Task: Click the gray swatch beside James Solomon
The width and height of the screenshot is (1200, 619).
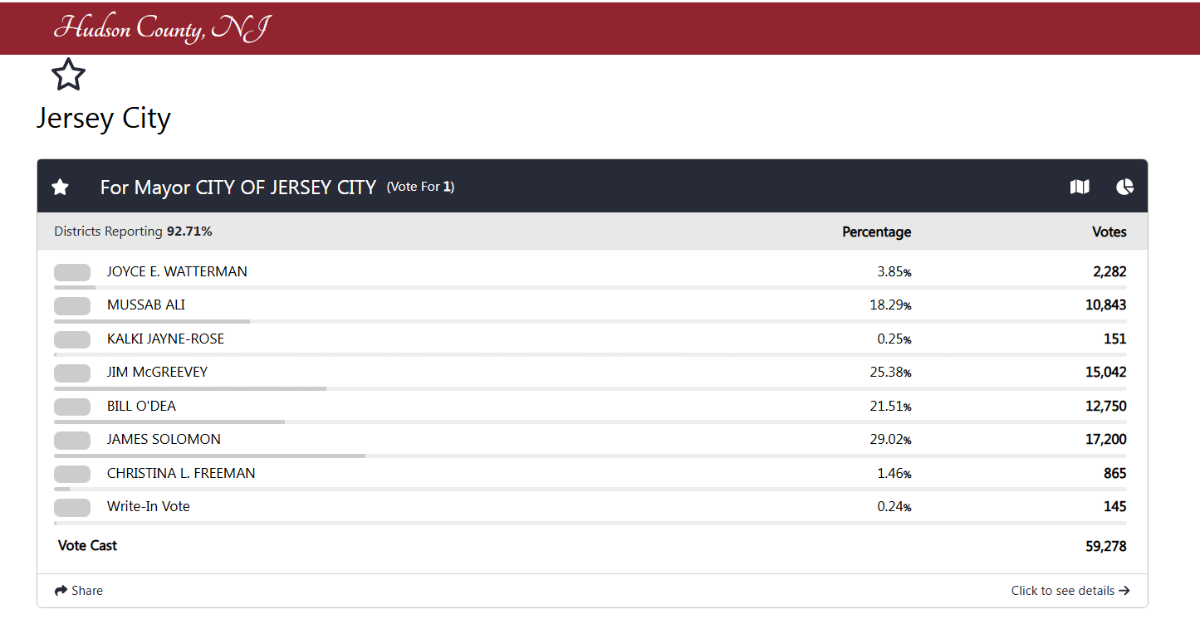Action: click(72, 440)
